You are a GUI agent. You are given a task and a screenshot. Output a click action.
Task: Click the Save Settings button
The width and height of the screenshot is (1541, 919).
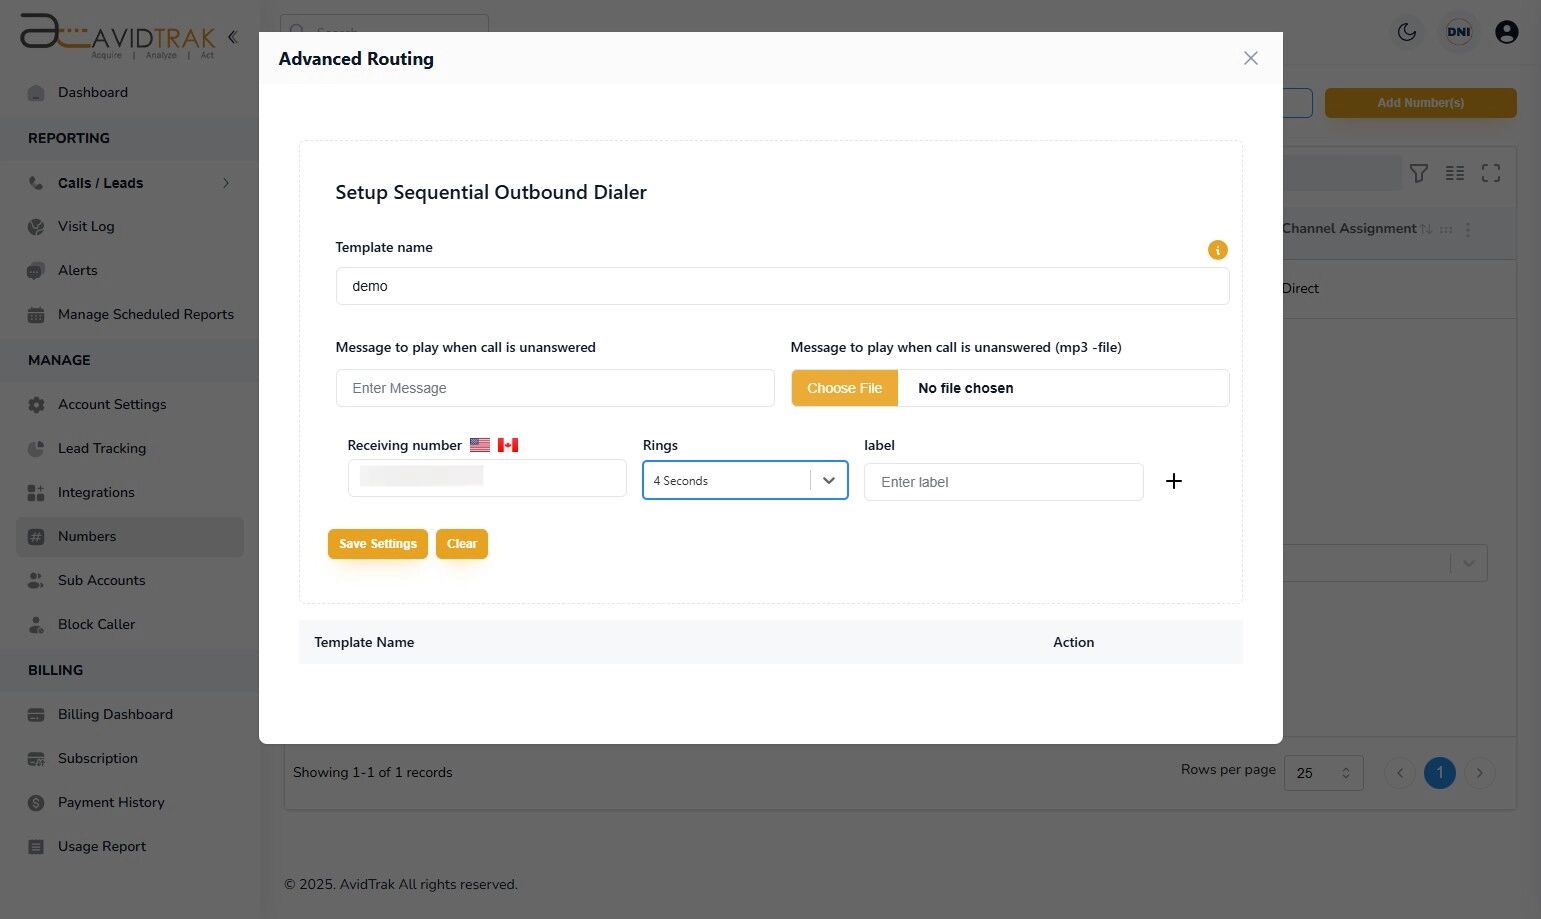(377, 543)
